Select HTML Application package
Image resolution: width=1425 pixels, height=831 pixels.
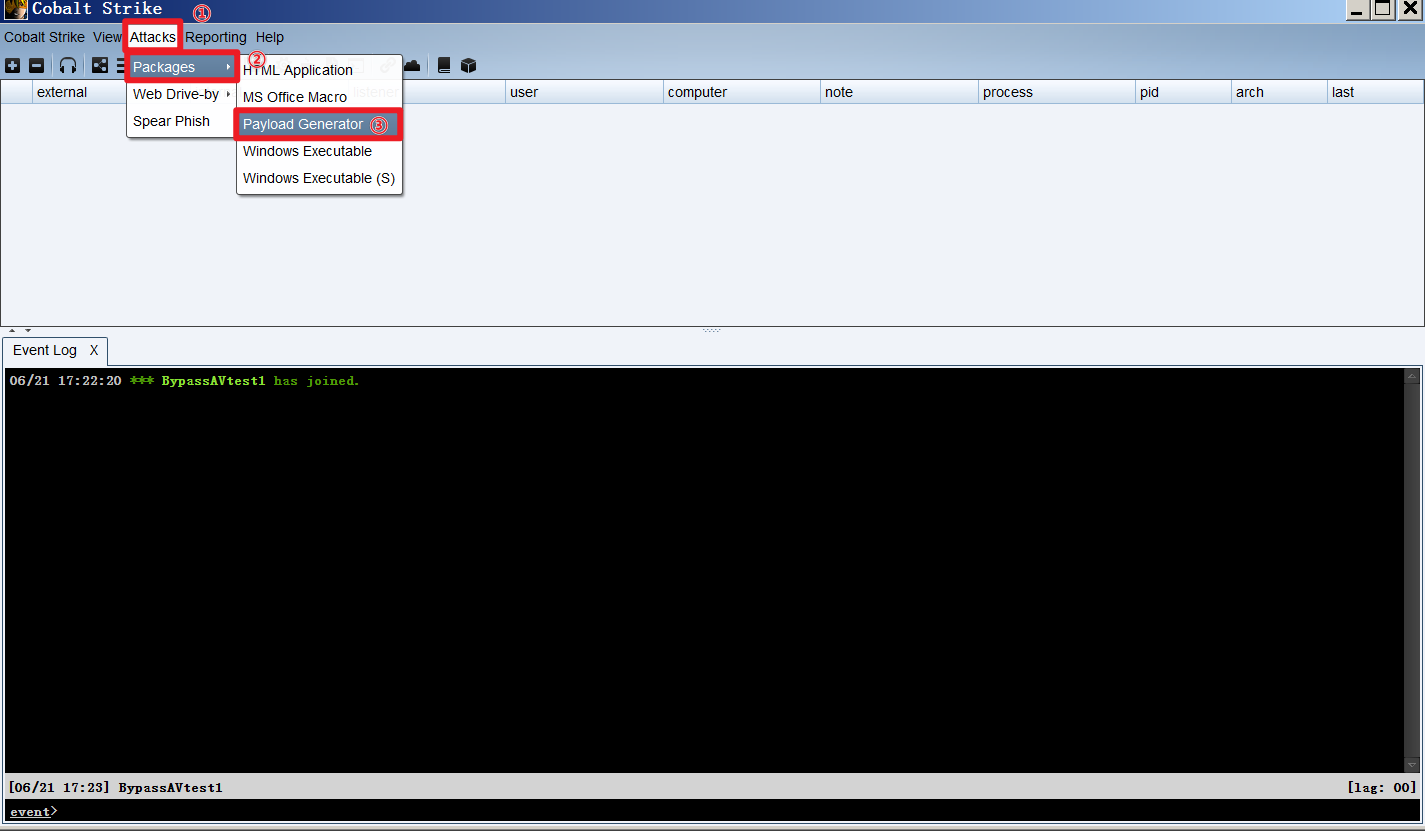(x=319, y=70)
